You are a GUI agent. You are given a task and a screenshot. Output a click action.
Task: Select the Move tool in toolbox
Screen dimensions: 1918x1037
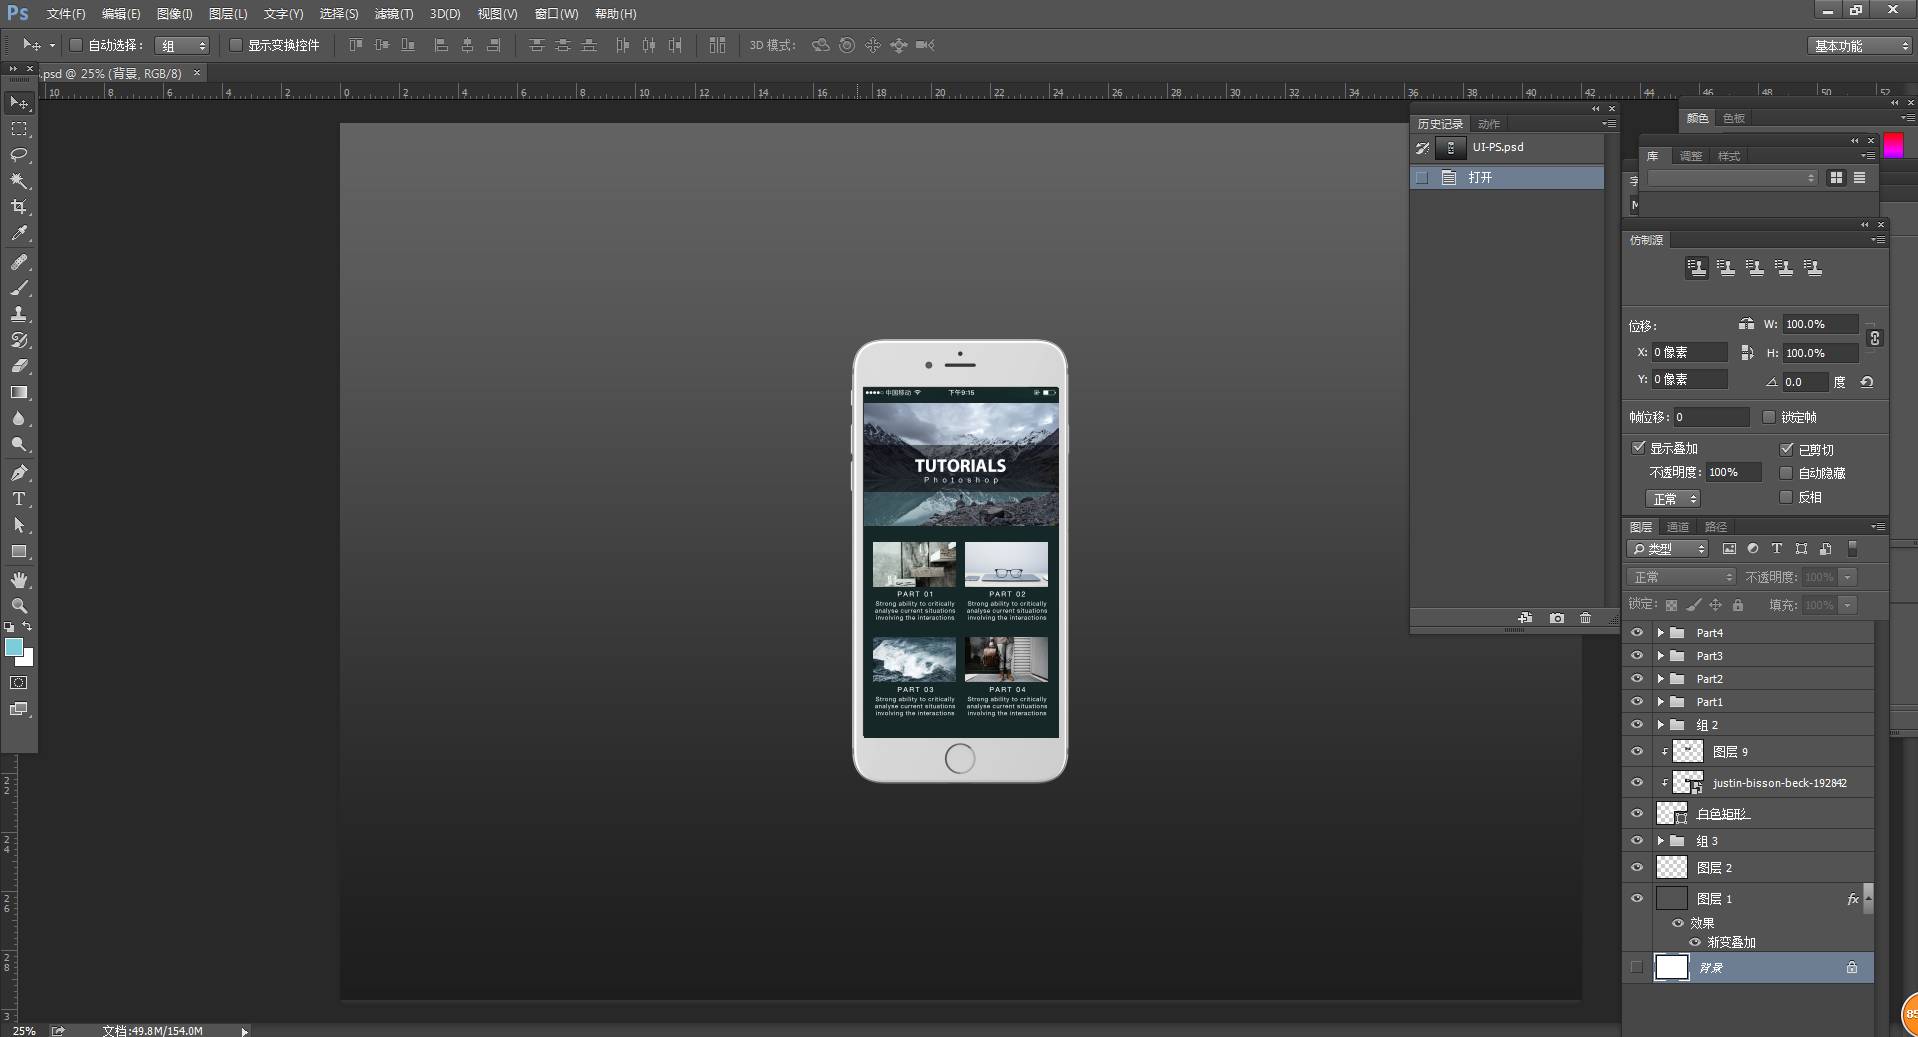tap(19, 103)
